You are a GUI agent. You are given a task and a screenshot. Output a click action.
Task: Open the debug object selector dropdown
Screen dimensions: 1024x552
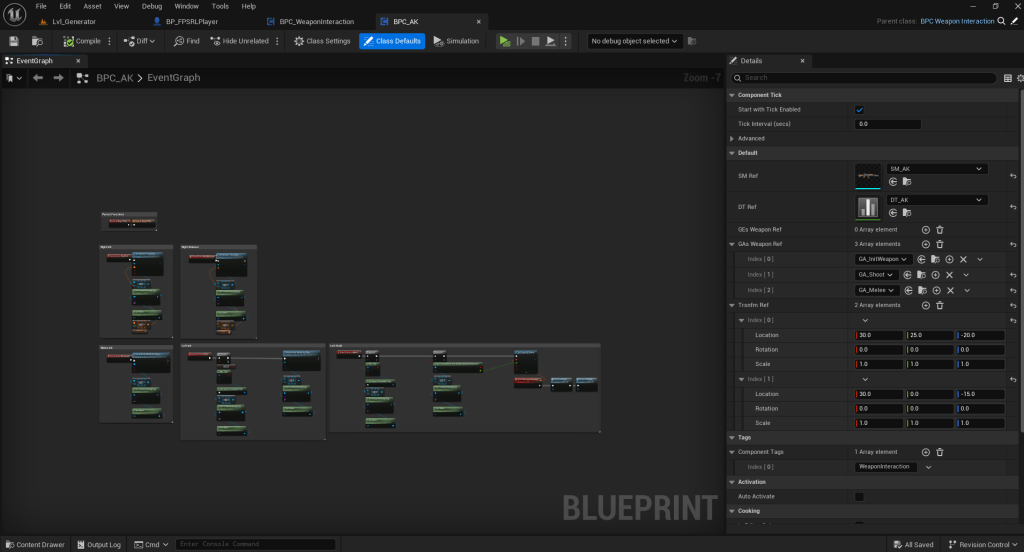[635, 41]
